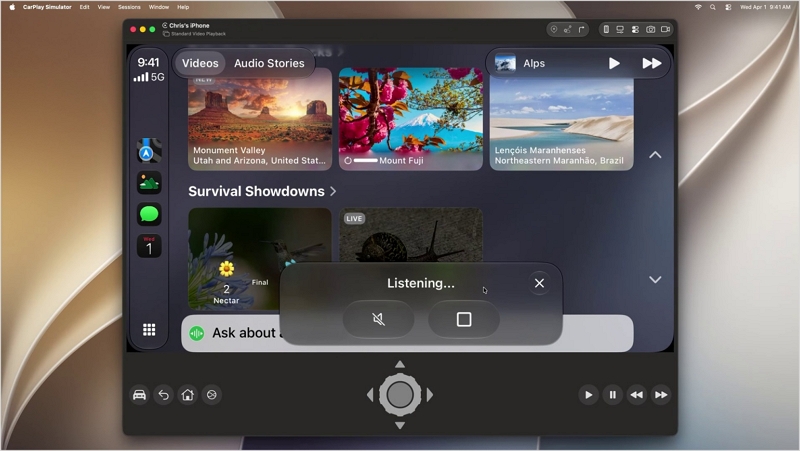The height and width of the screenshot is (451, 800).
Task: Open the Edit menu
Action: (84, 7)
